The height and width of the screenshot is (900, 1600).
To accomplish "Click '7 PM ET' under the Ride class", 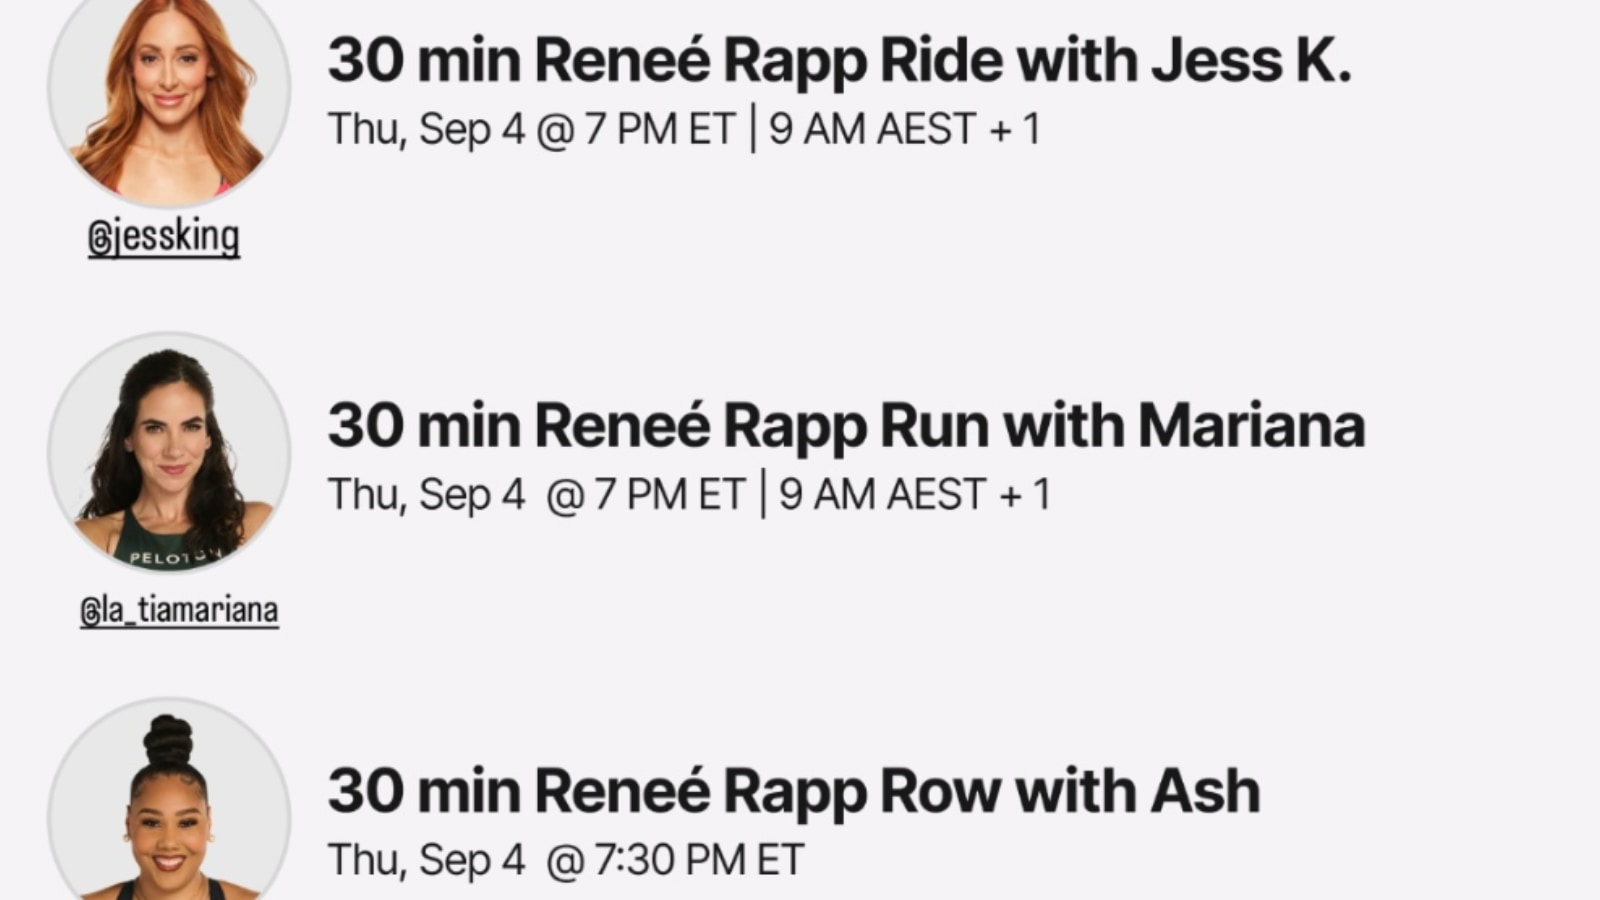I will (660, 130).
